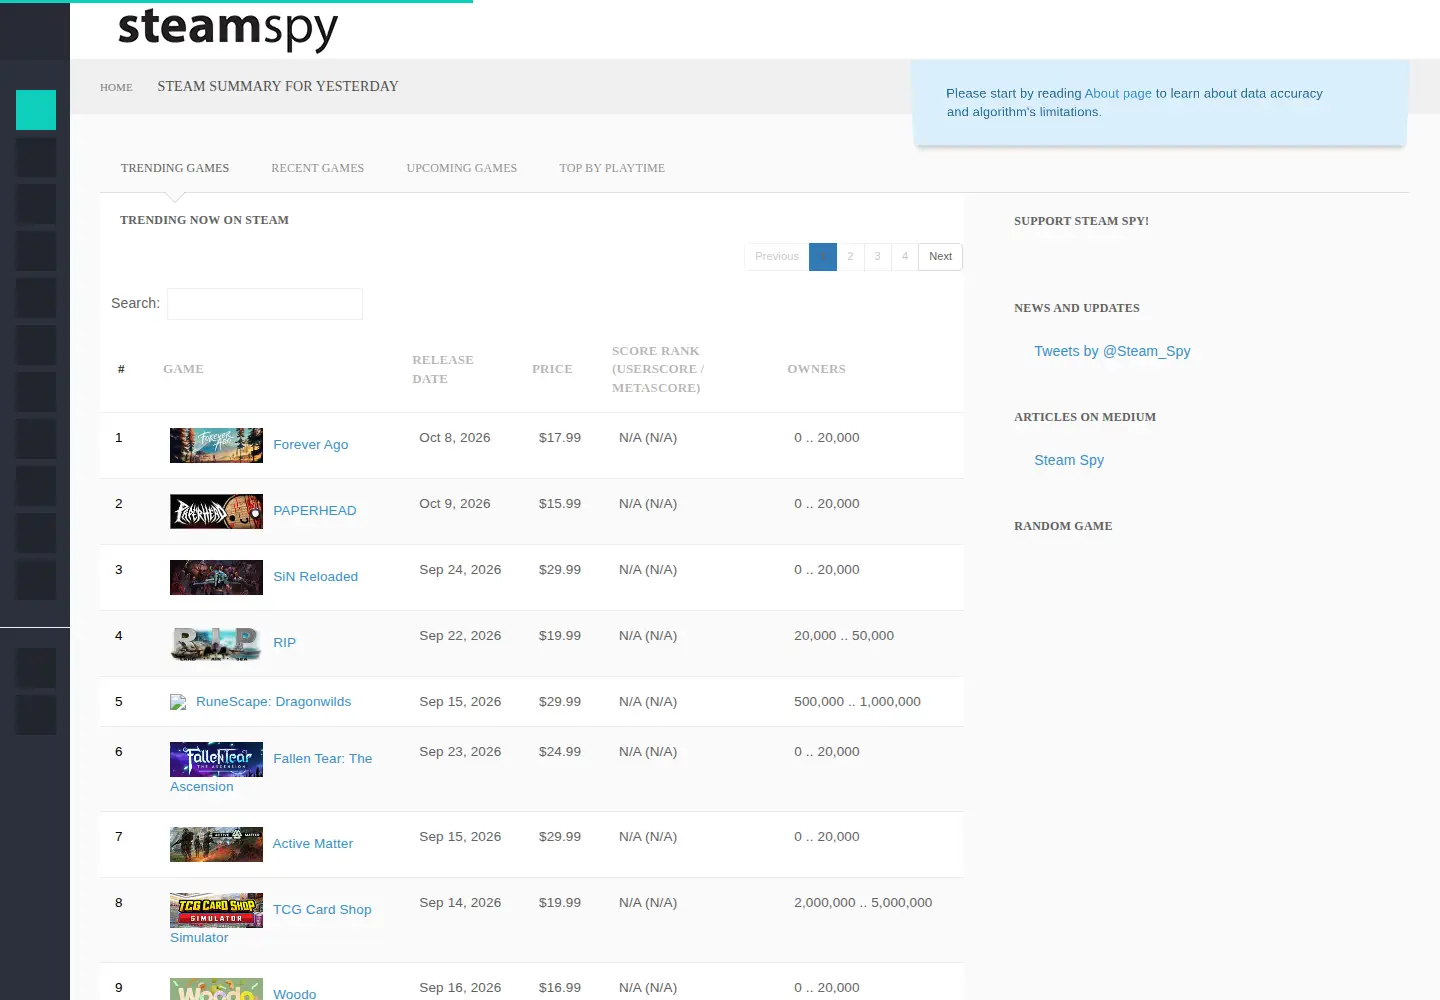Viewport: 1440px width, 1000px height.
Task: Click the $29.99 price for RuneScape: Dragonwilds
Action: (560, 702)
